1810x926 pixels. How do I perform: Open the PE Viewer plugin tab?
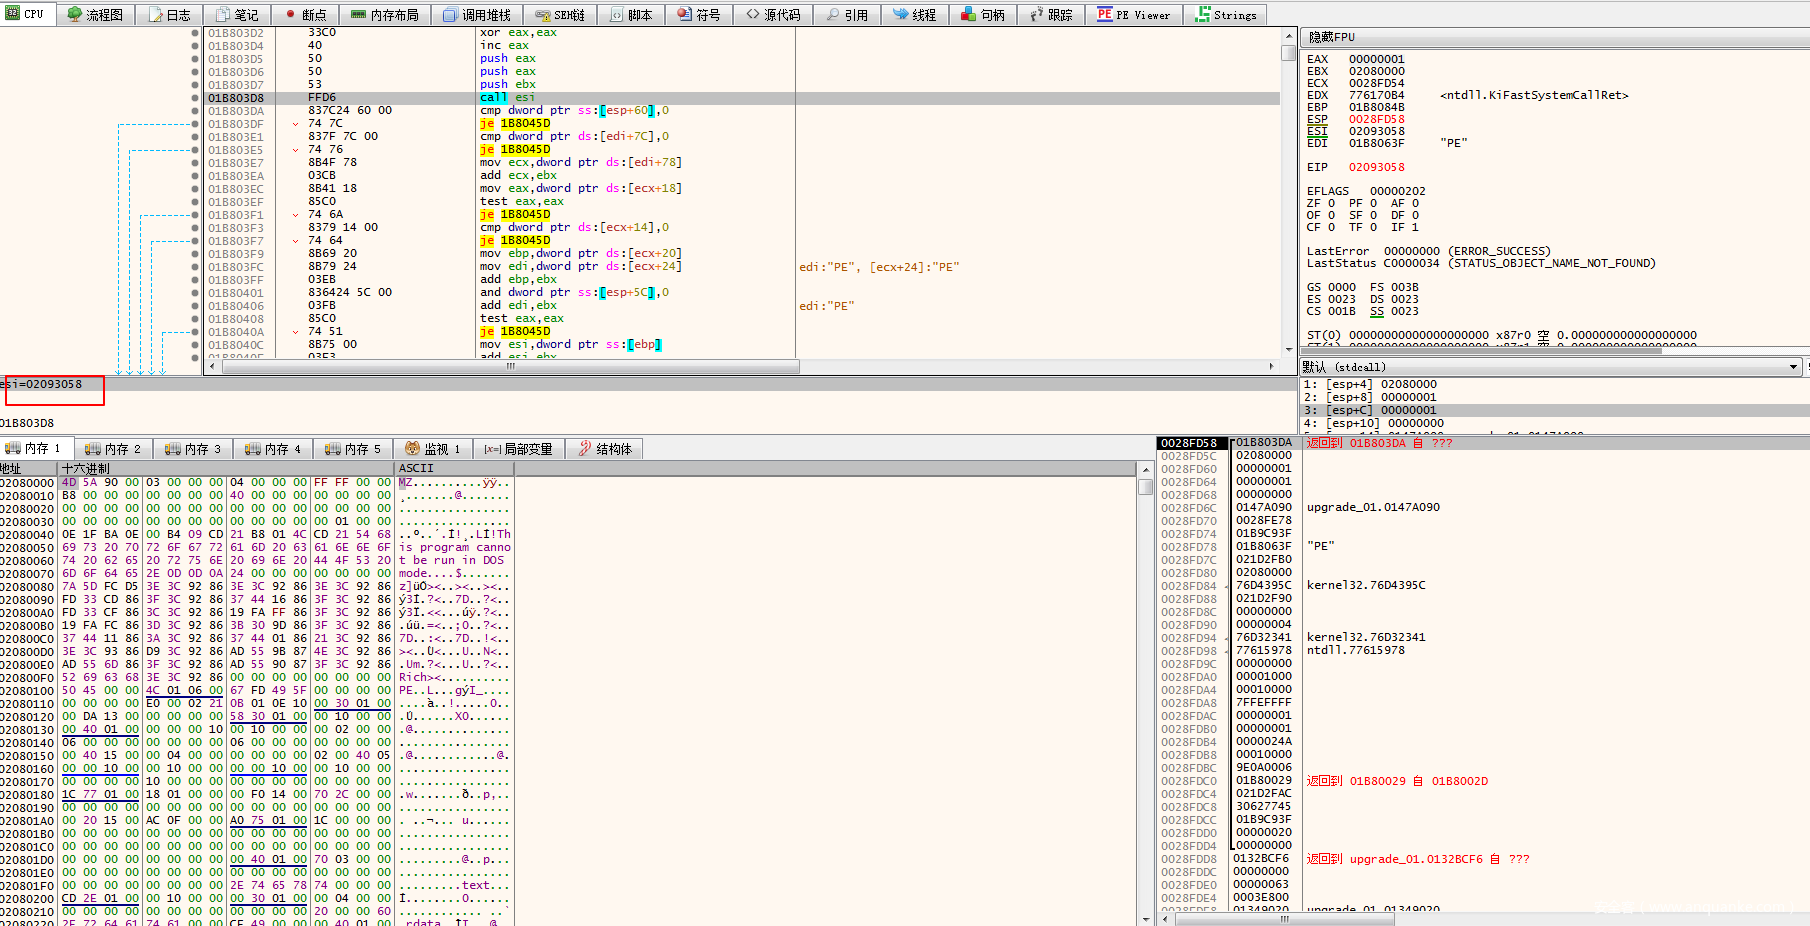[x=1134, y=15]
